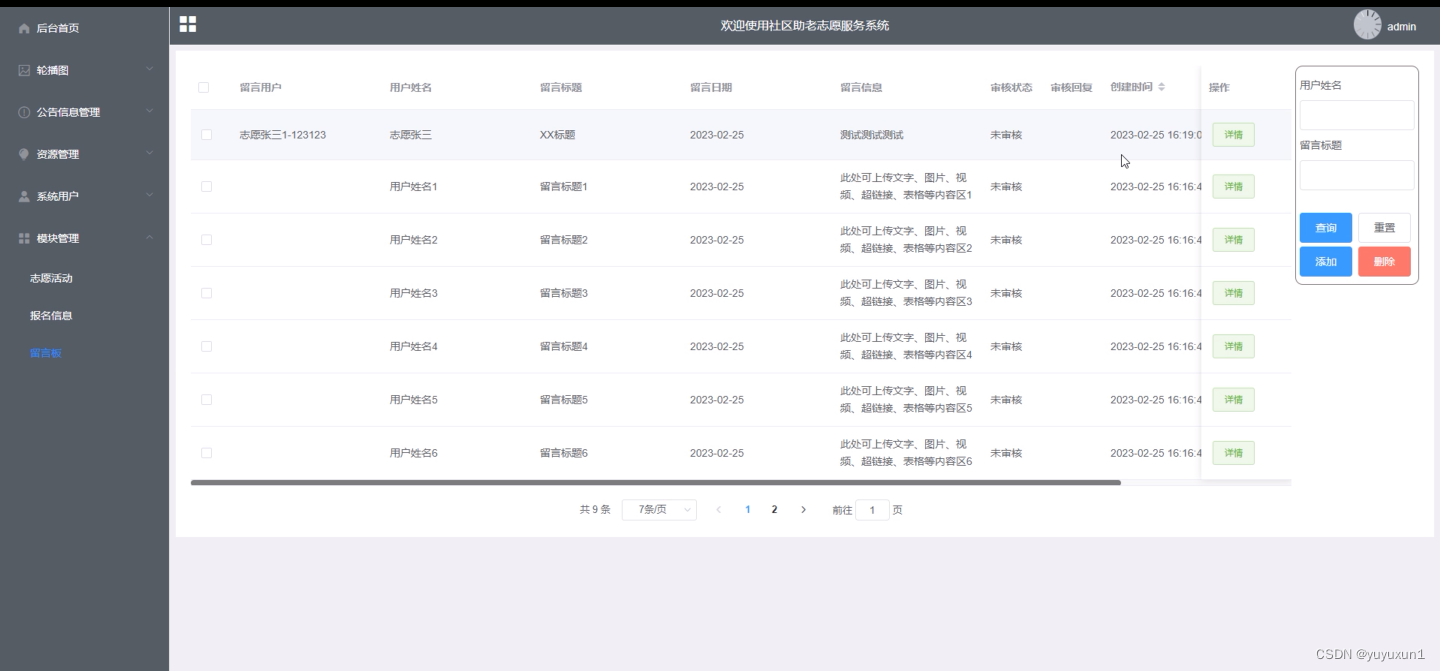Check the row for 用户姓名2
Screen dimensions: 1440x671
206,240
